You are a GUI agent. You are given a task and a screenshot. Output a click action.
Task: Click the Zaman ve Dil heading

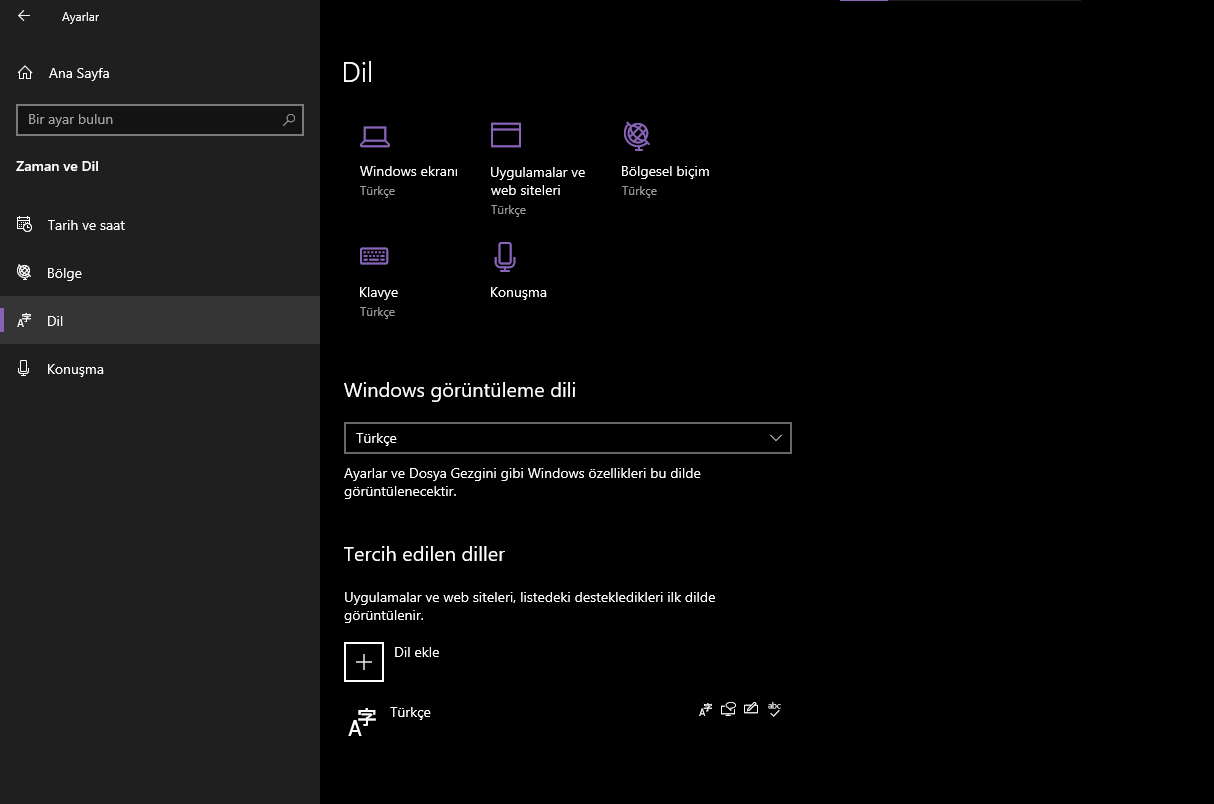tap(57, 166)
